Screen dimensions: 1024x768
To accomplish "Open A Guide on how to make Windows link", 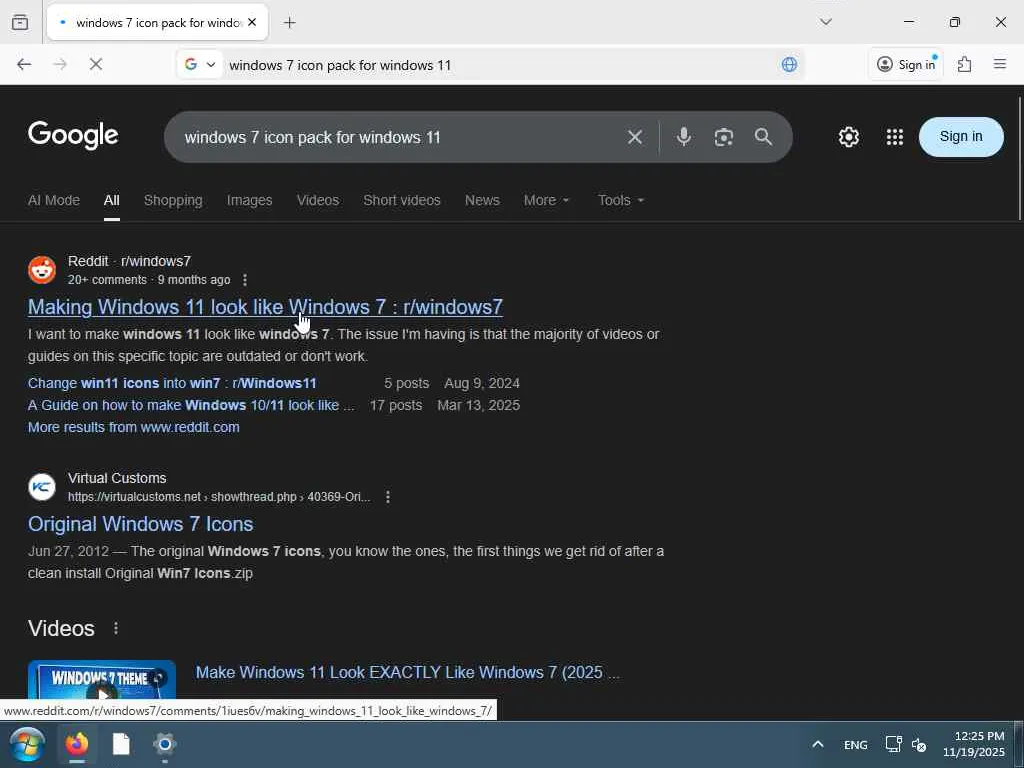I will 191,406.
